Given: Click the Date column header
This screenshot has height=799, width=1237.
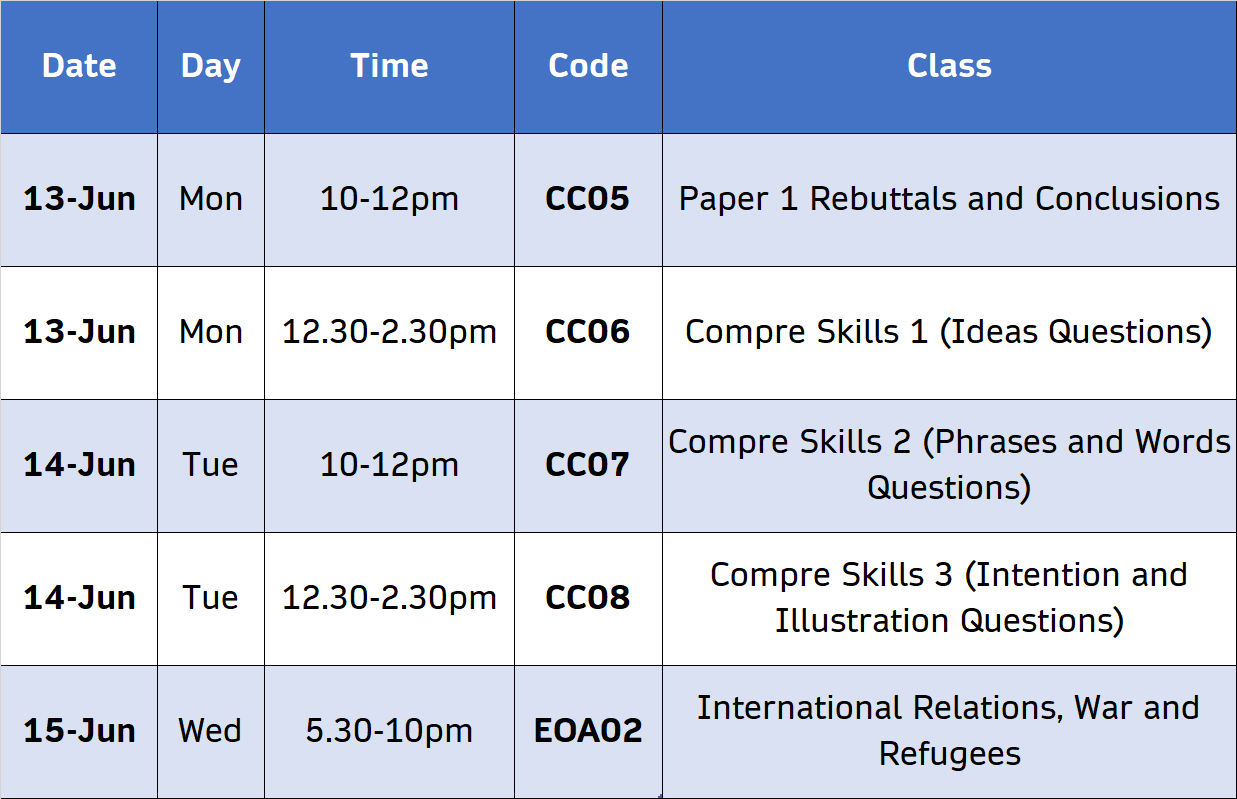Looking at the screenshot, I should (x=79, y=66).
